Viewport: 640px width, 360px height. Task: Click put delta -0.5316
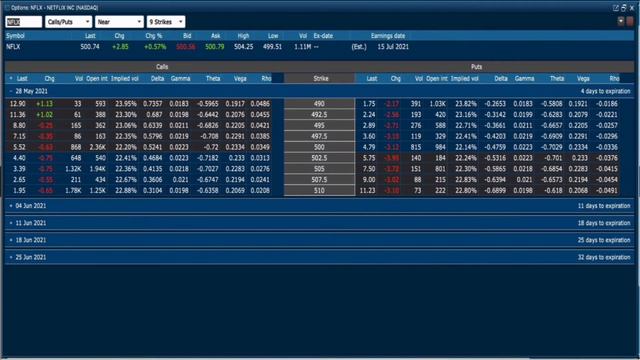point(494,158)
